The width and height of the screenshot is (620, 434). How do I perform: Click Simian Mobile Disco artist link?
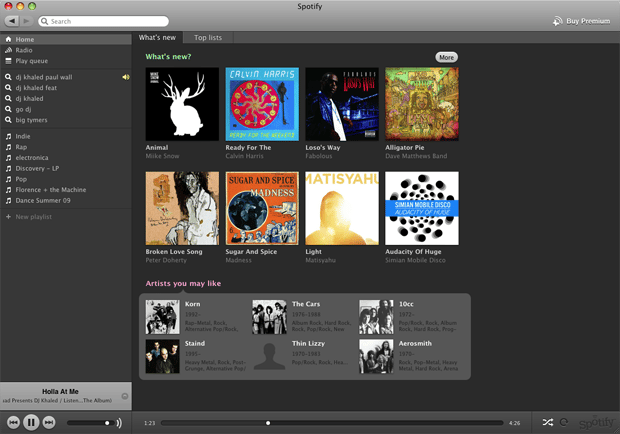415,260
